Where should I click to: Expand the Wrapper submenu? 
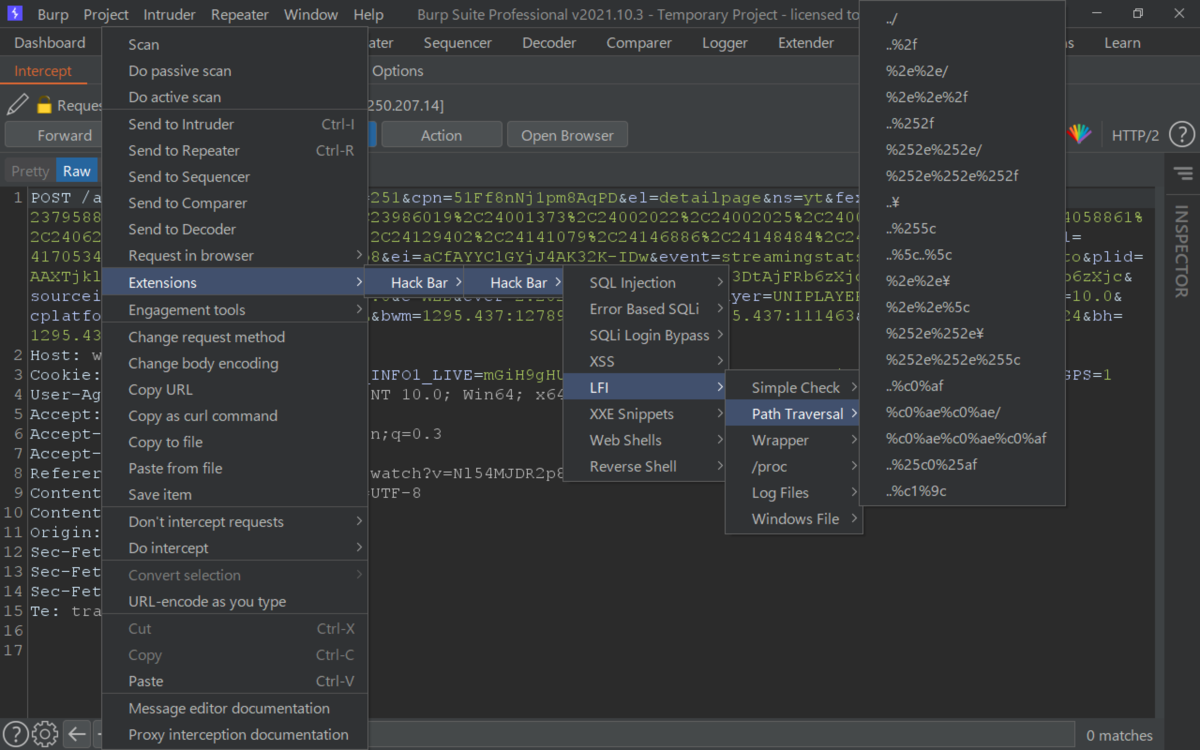794,440
